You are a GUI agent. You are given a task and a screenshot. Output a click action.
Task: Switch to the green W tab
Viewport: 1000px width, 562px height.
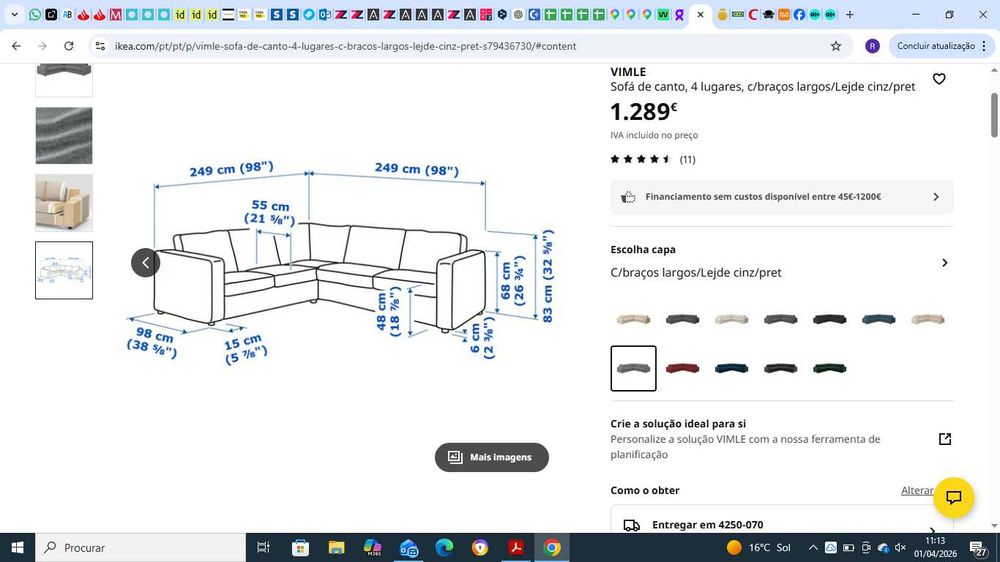[663, 14]
